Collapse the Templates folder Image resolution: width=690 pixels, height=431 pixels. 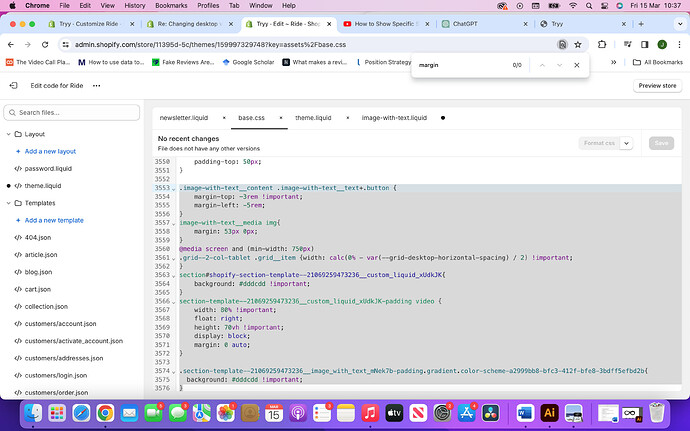pos(9,203)
